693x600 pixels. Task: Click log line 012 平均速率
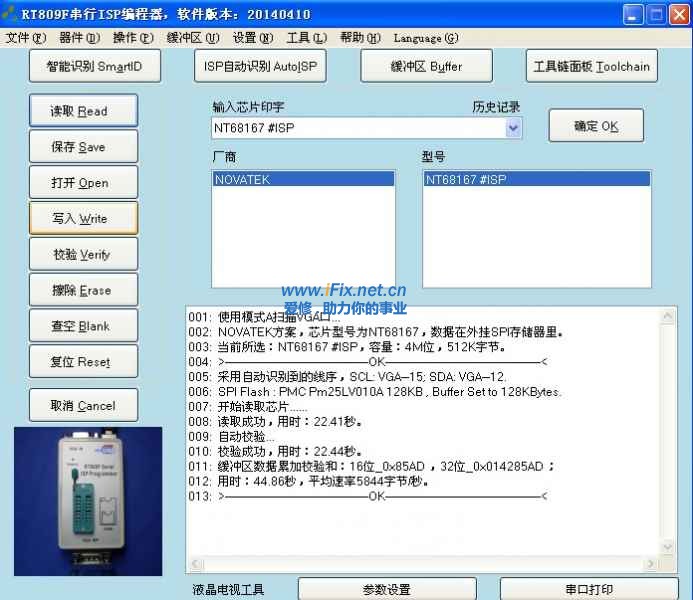[308, 482]
